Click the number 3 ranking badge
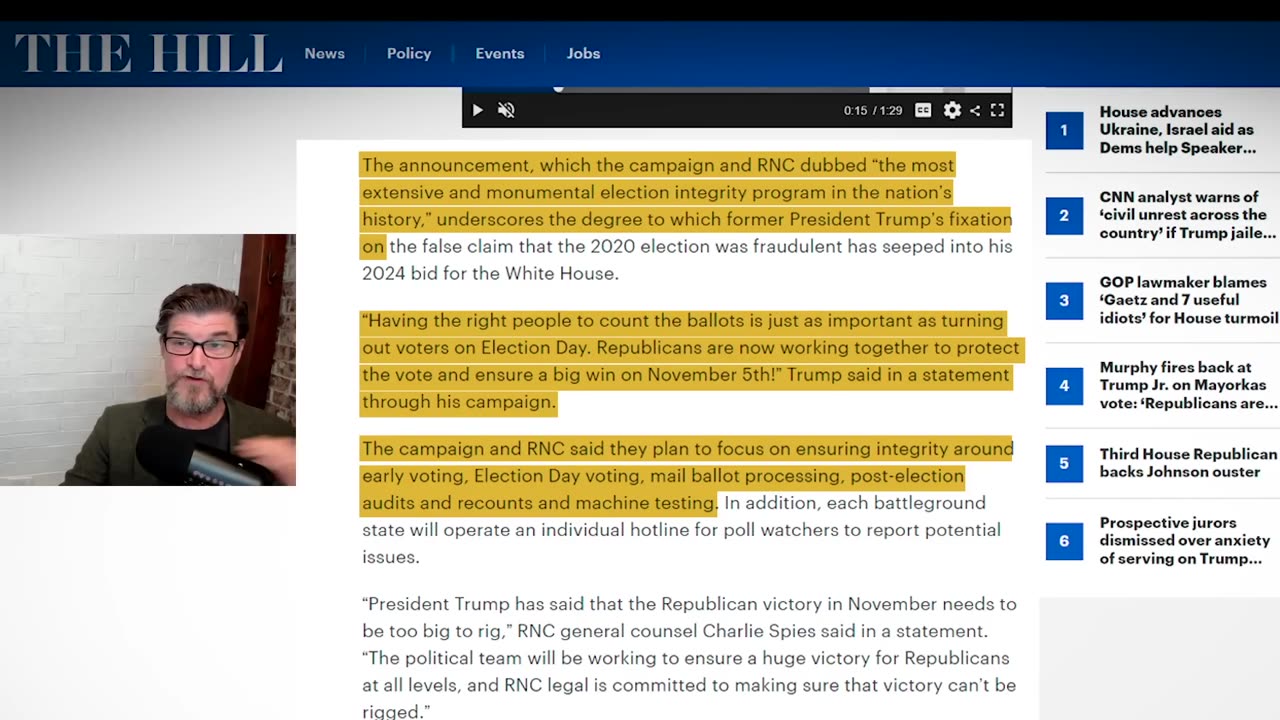 (1064, 300)
